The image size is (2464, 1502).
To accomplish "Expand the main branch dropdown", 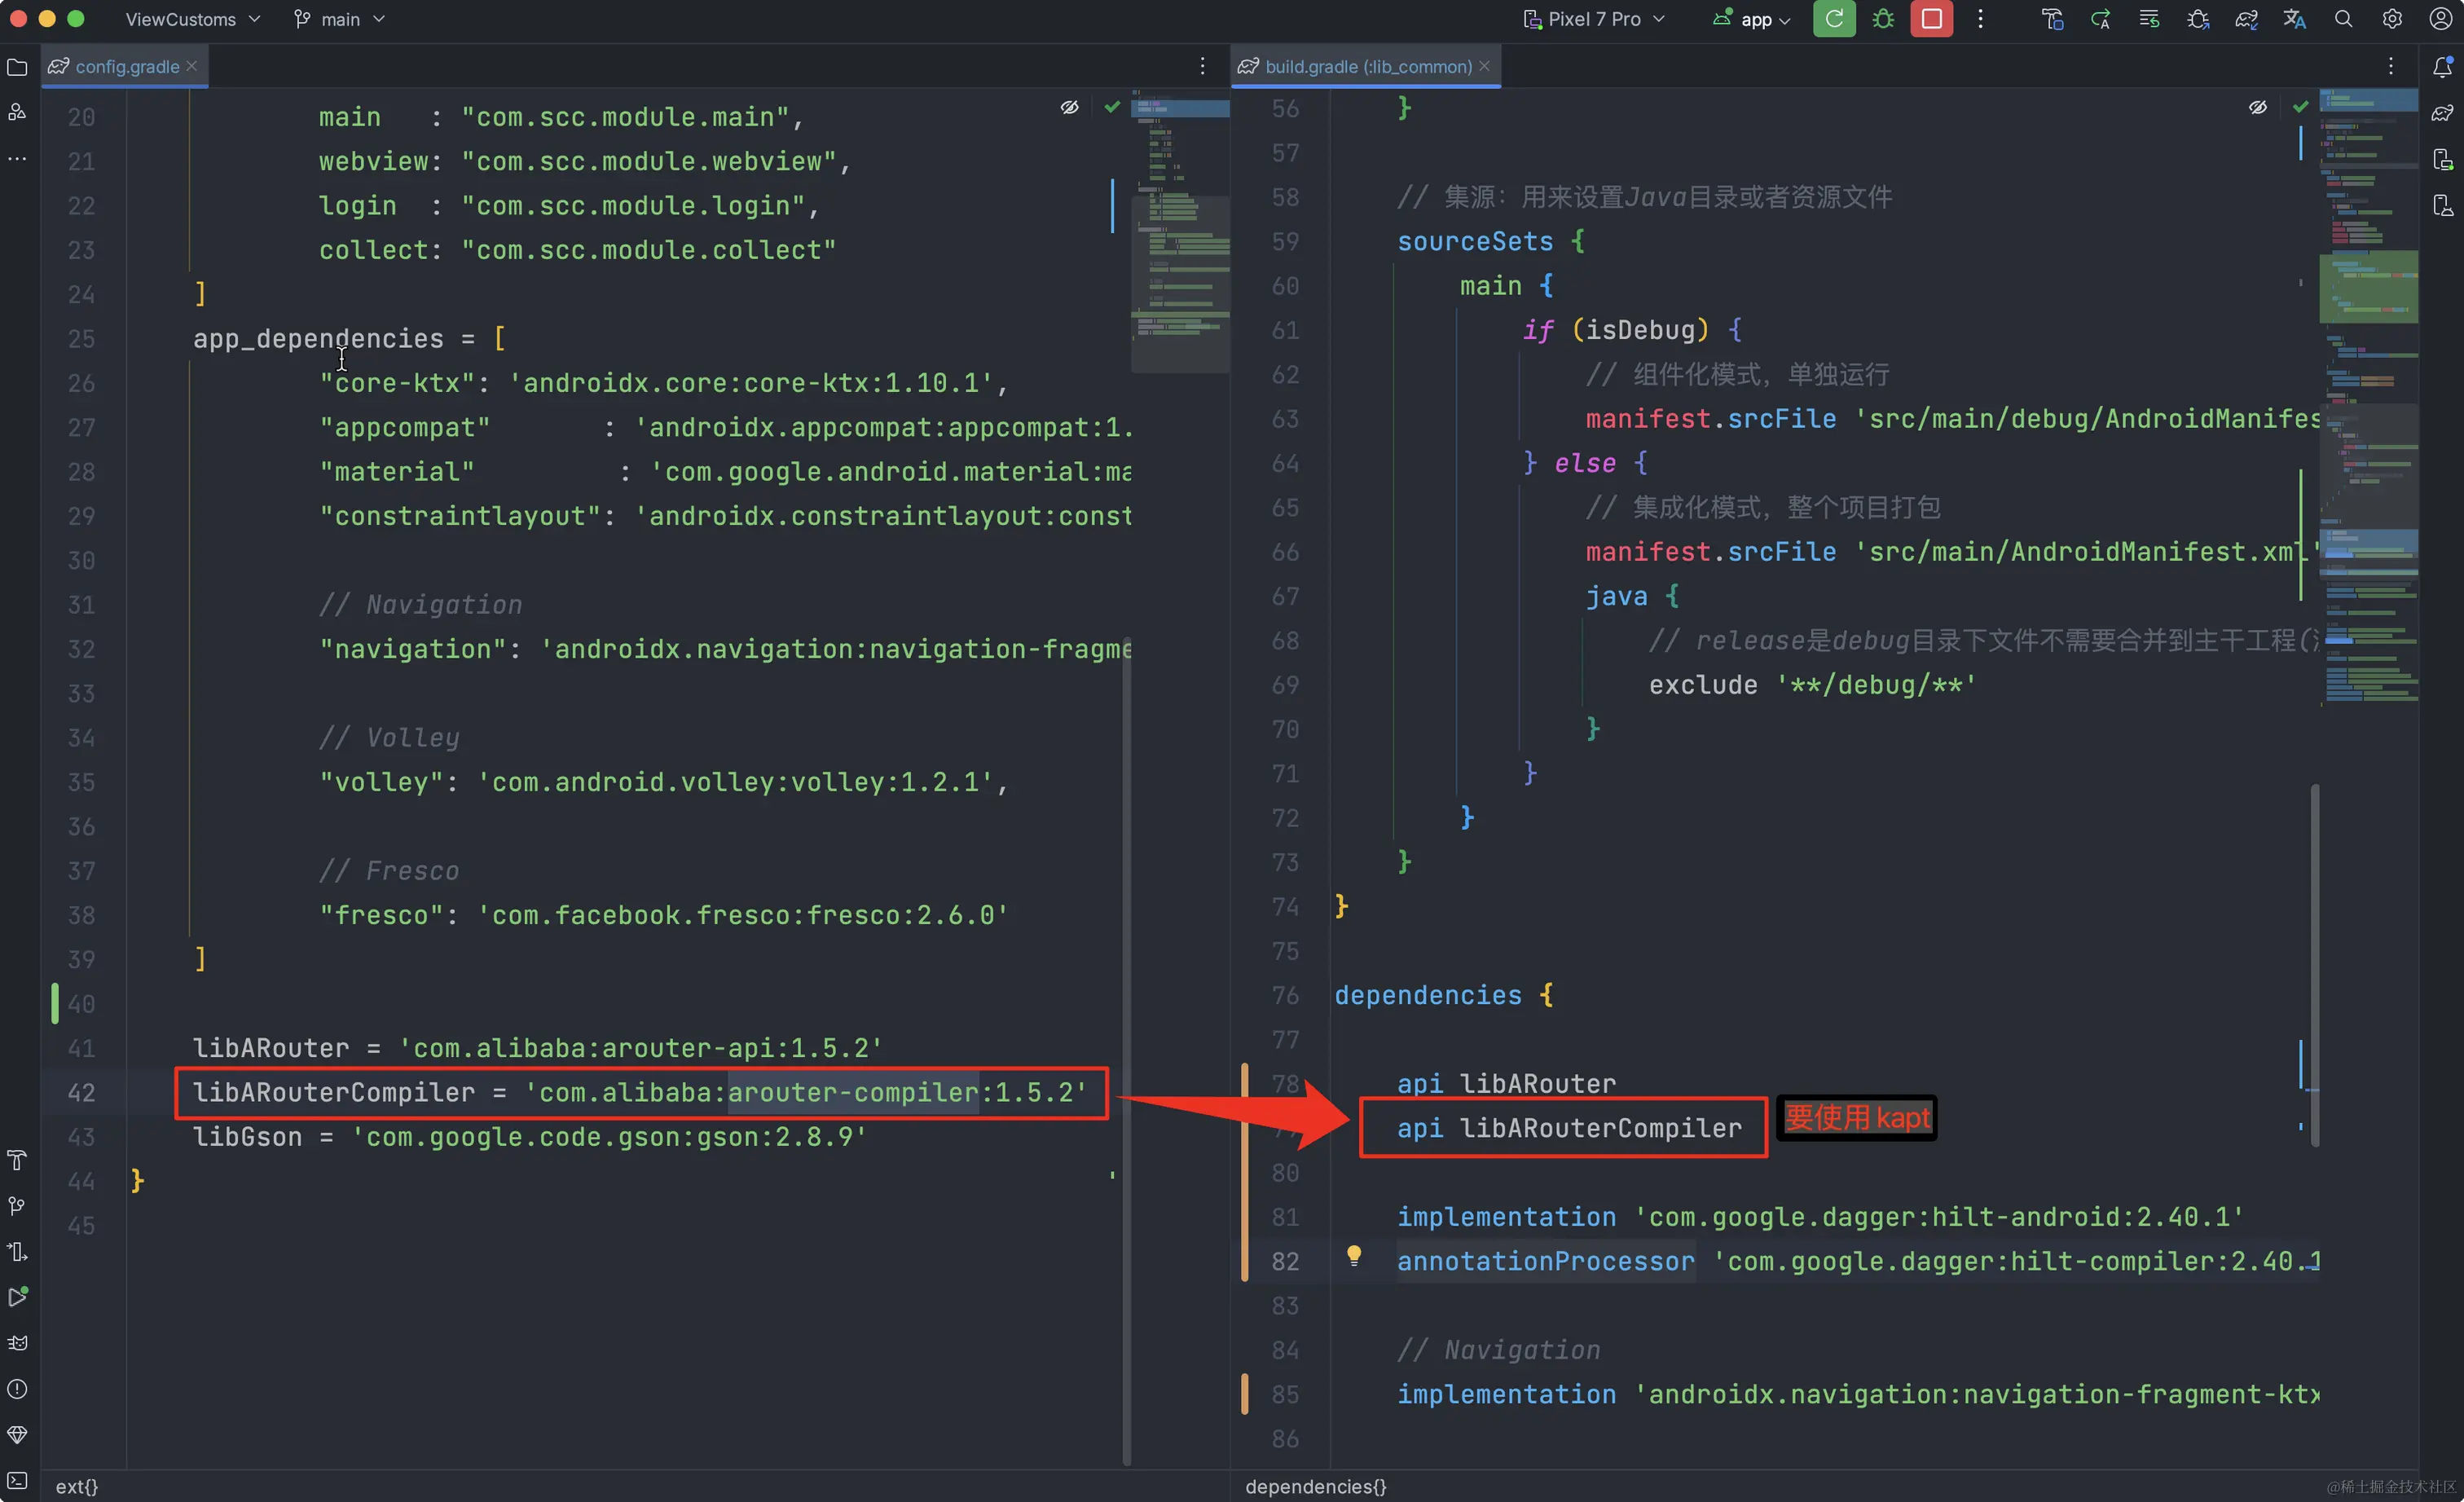I will [x=340, y=19].
